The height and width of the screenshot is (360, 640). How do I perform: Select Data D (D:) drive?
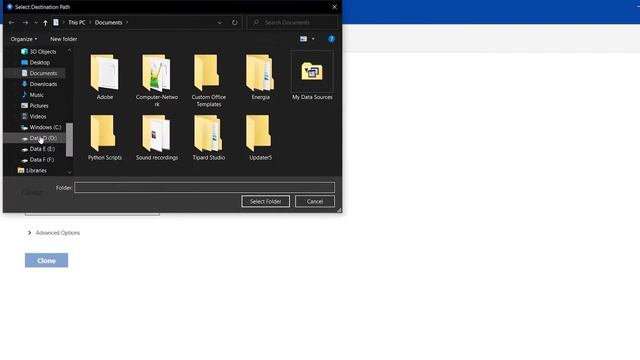coord(39,138)
